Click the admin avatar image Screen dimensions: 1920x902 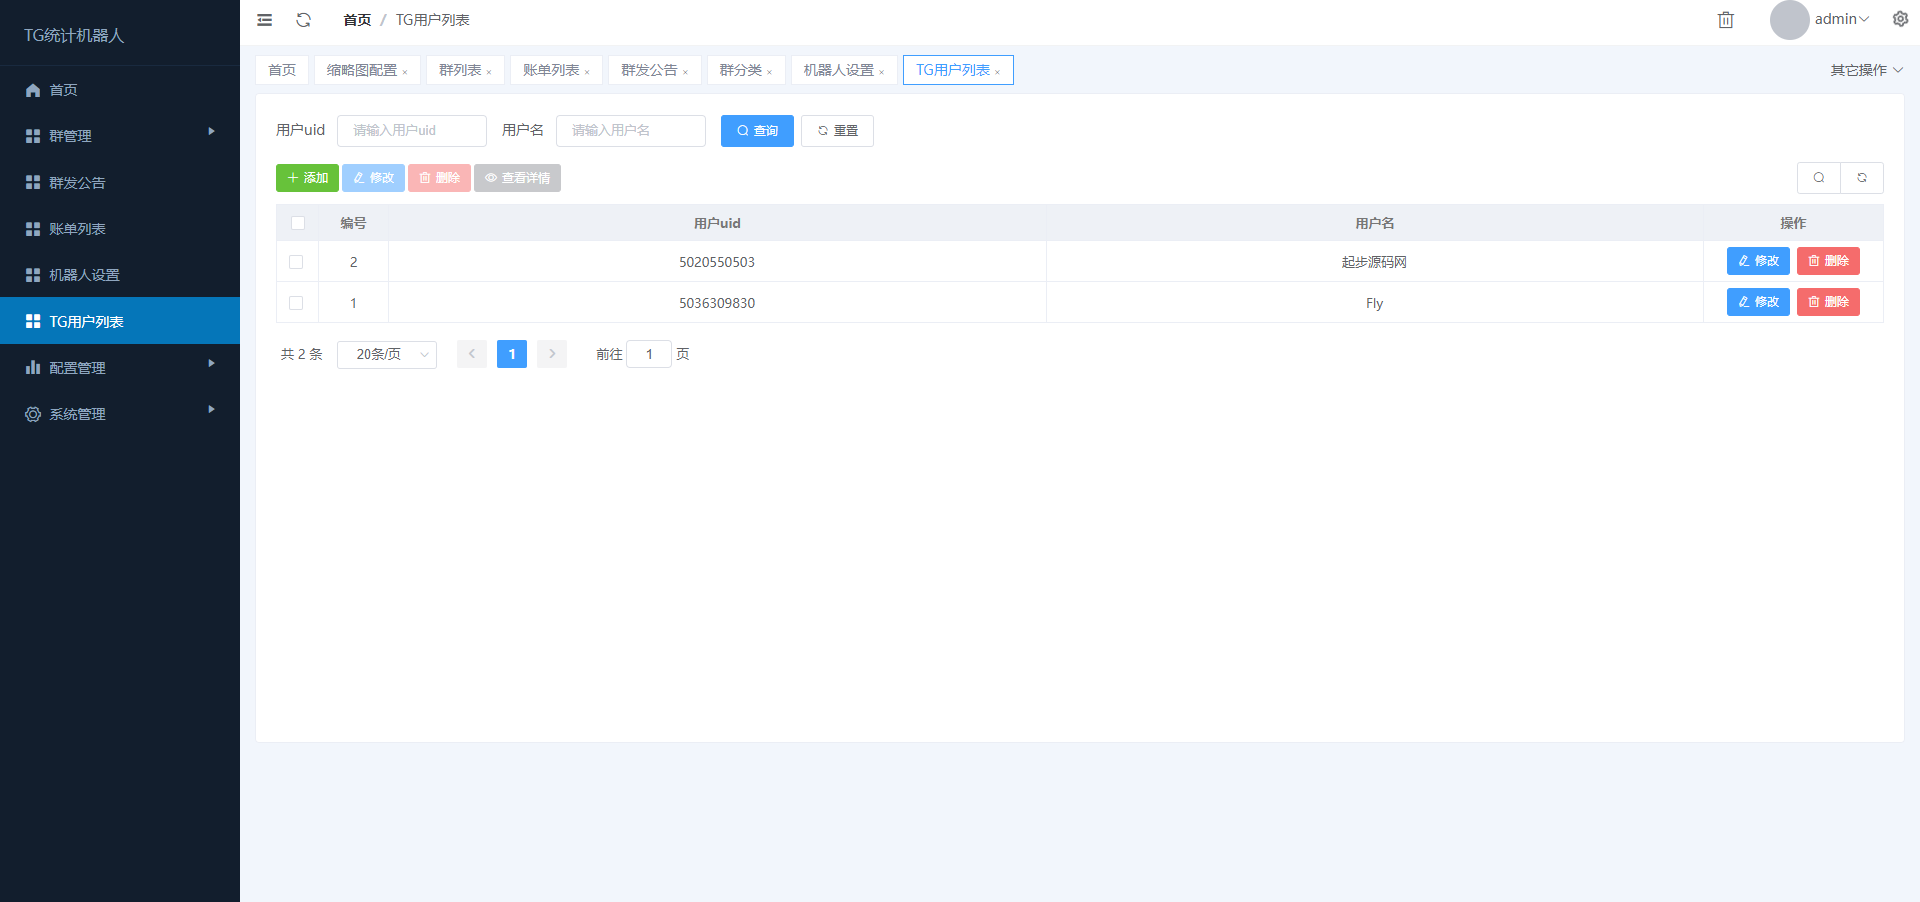pyautogui.click(x=1789, y=20)
